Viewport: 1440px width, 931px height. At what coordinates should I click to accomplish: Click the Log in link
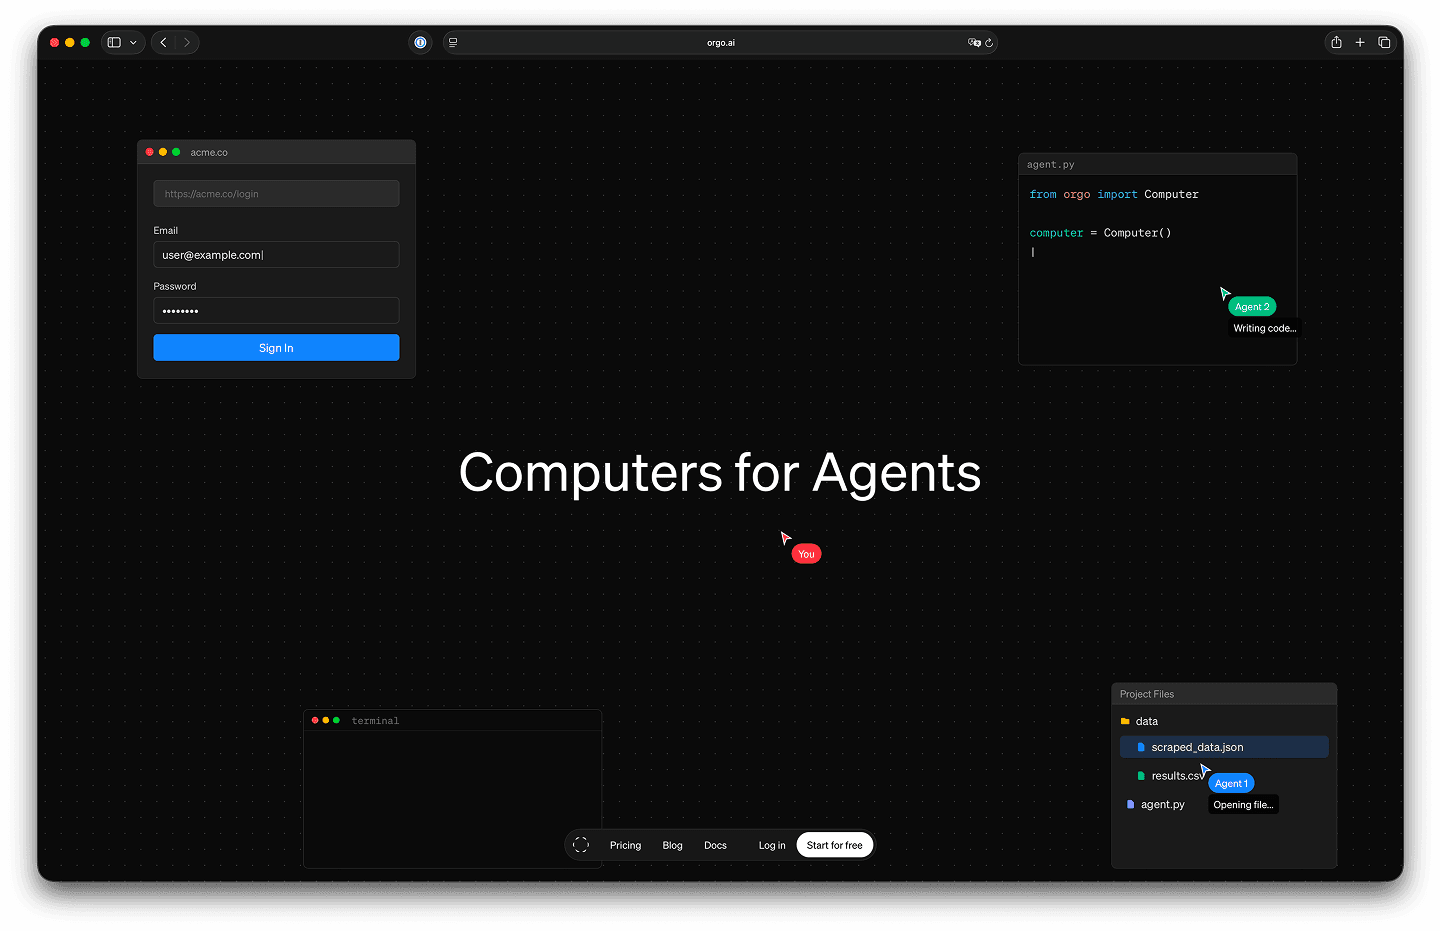click(x=771, y=845)
